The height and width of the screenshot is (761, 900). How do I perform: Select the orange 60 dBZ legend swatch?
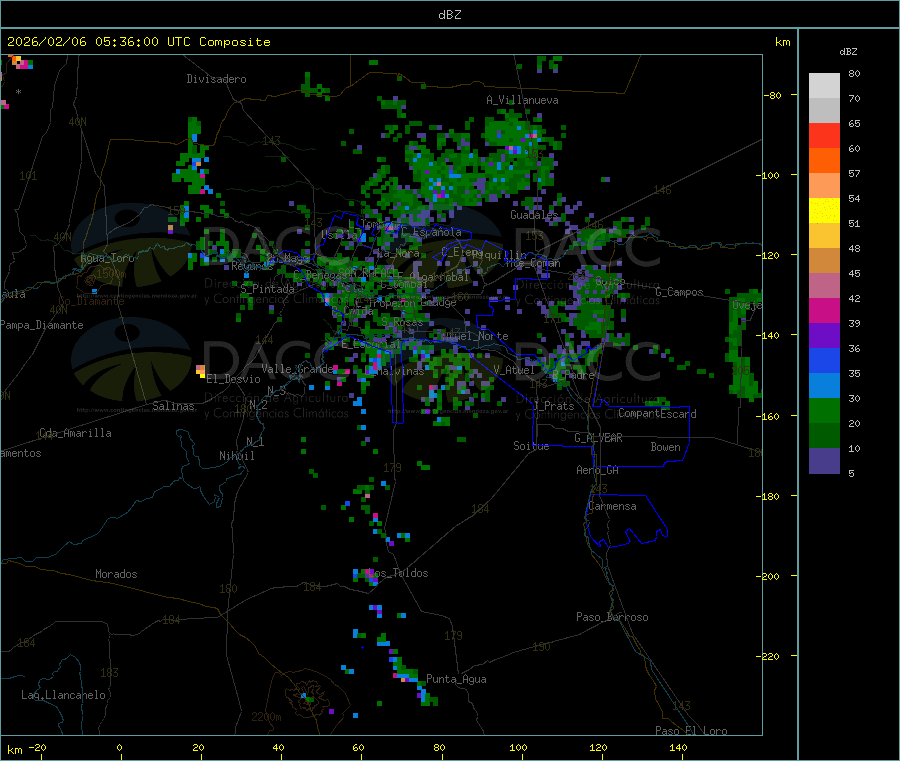(x=824, y=161)
